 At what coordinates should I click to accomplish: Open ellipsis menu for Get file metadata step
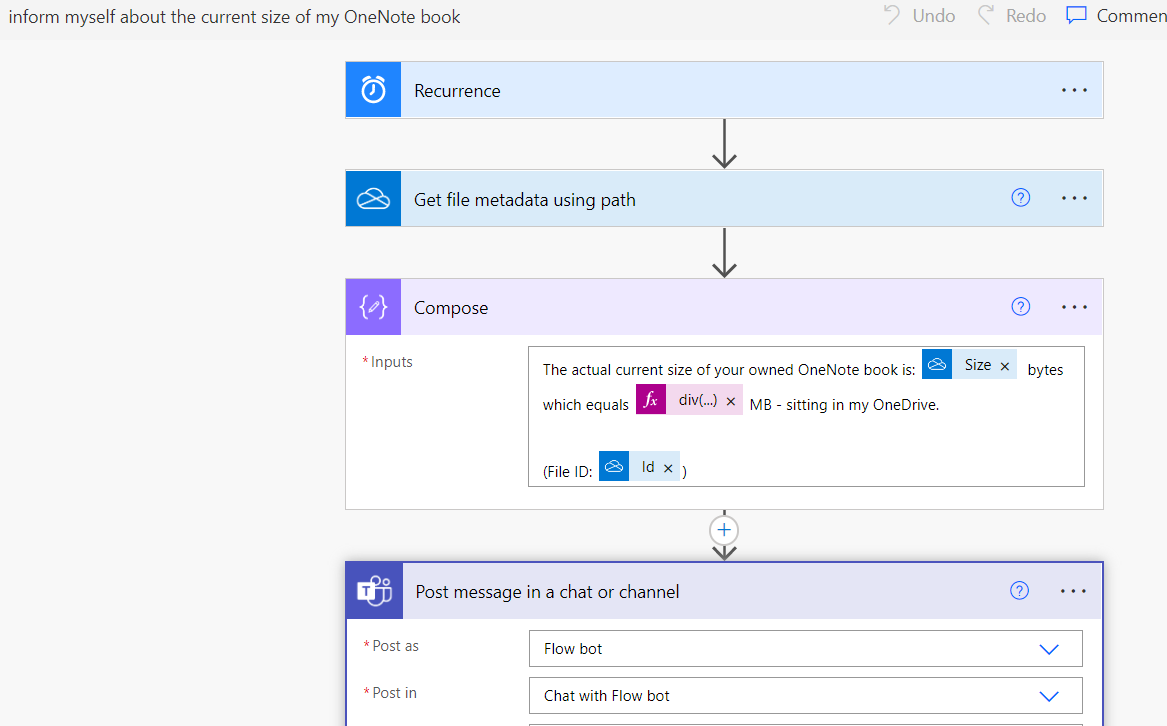click(1074, 198)
